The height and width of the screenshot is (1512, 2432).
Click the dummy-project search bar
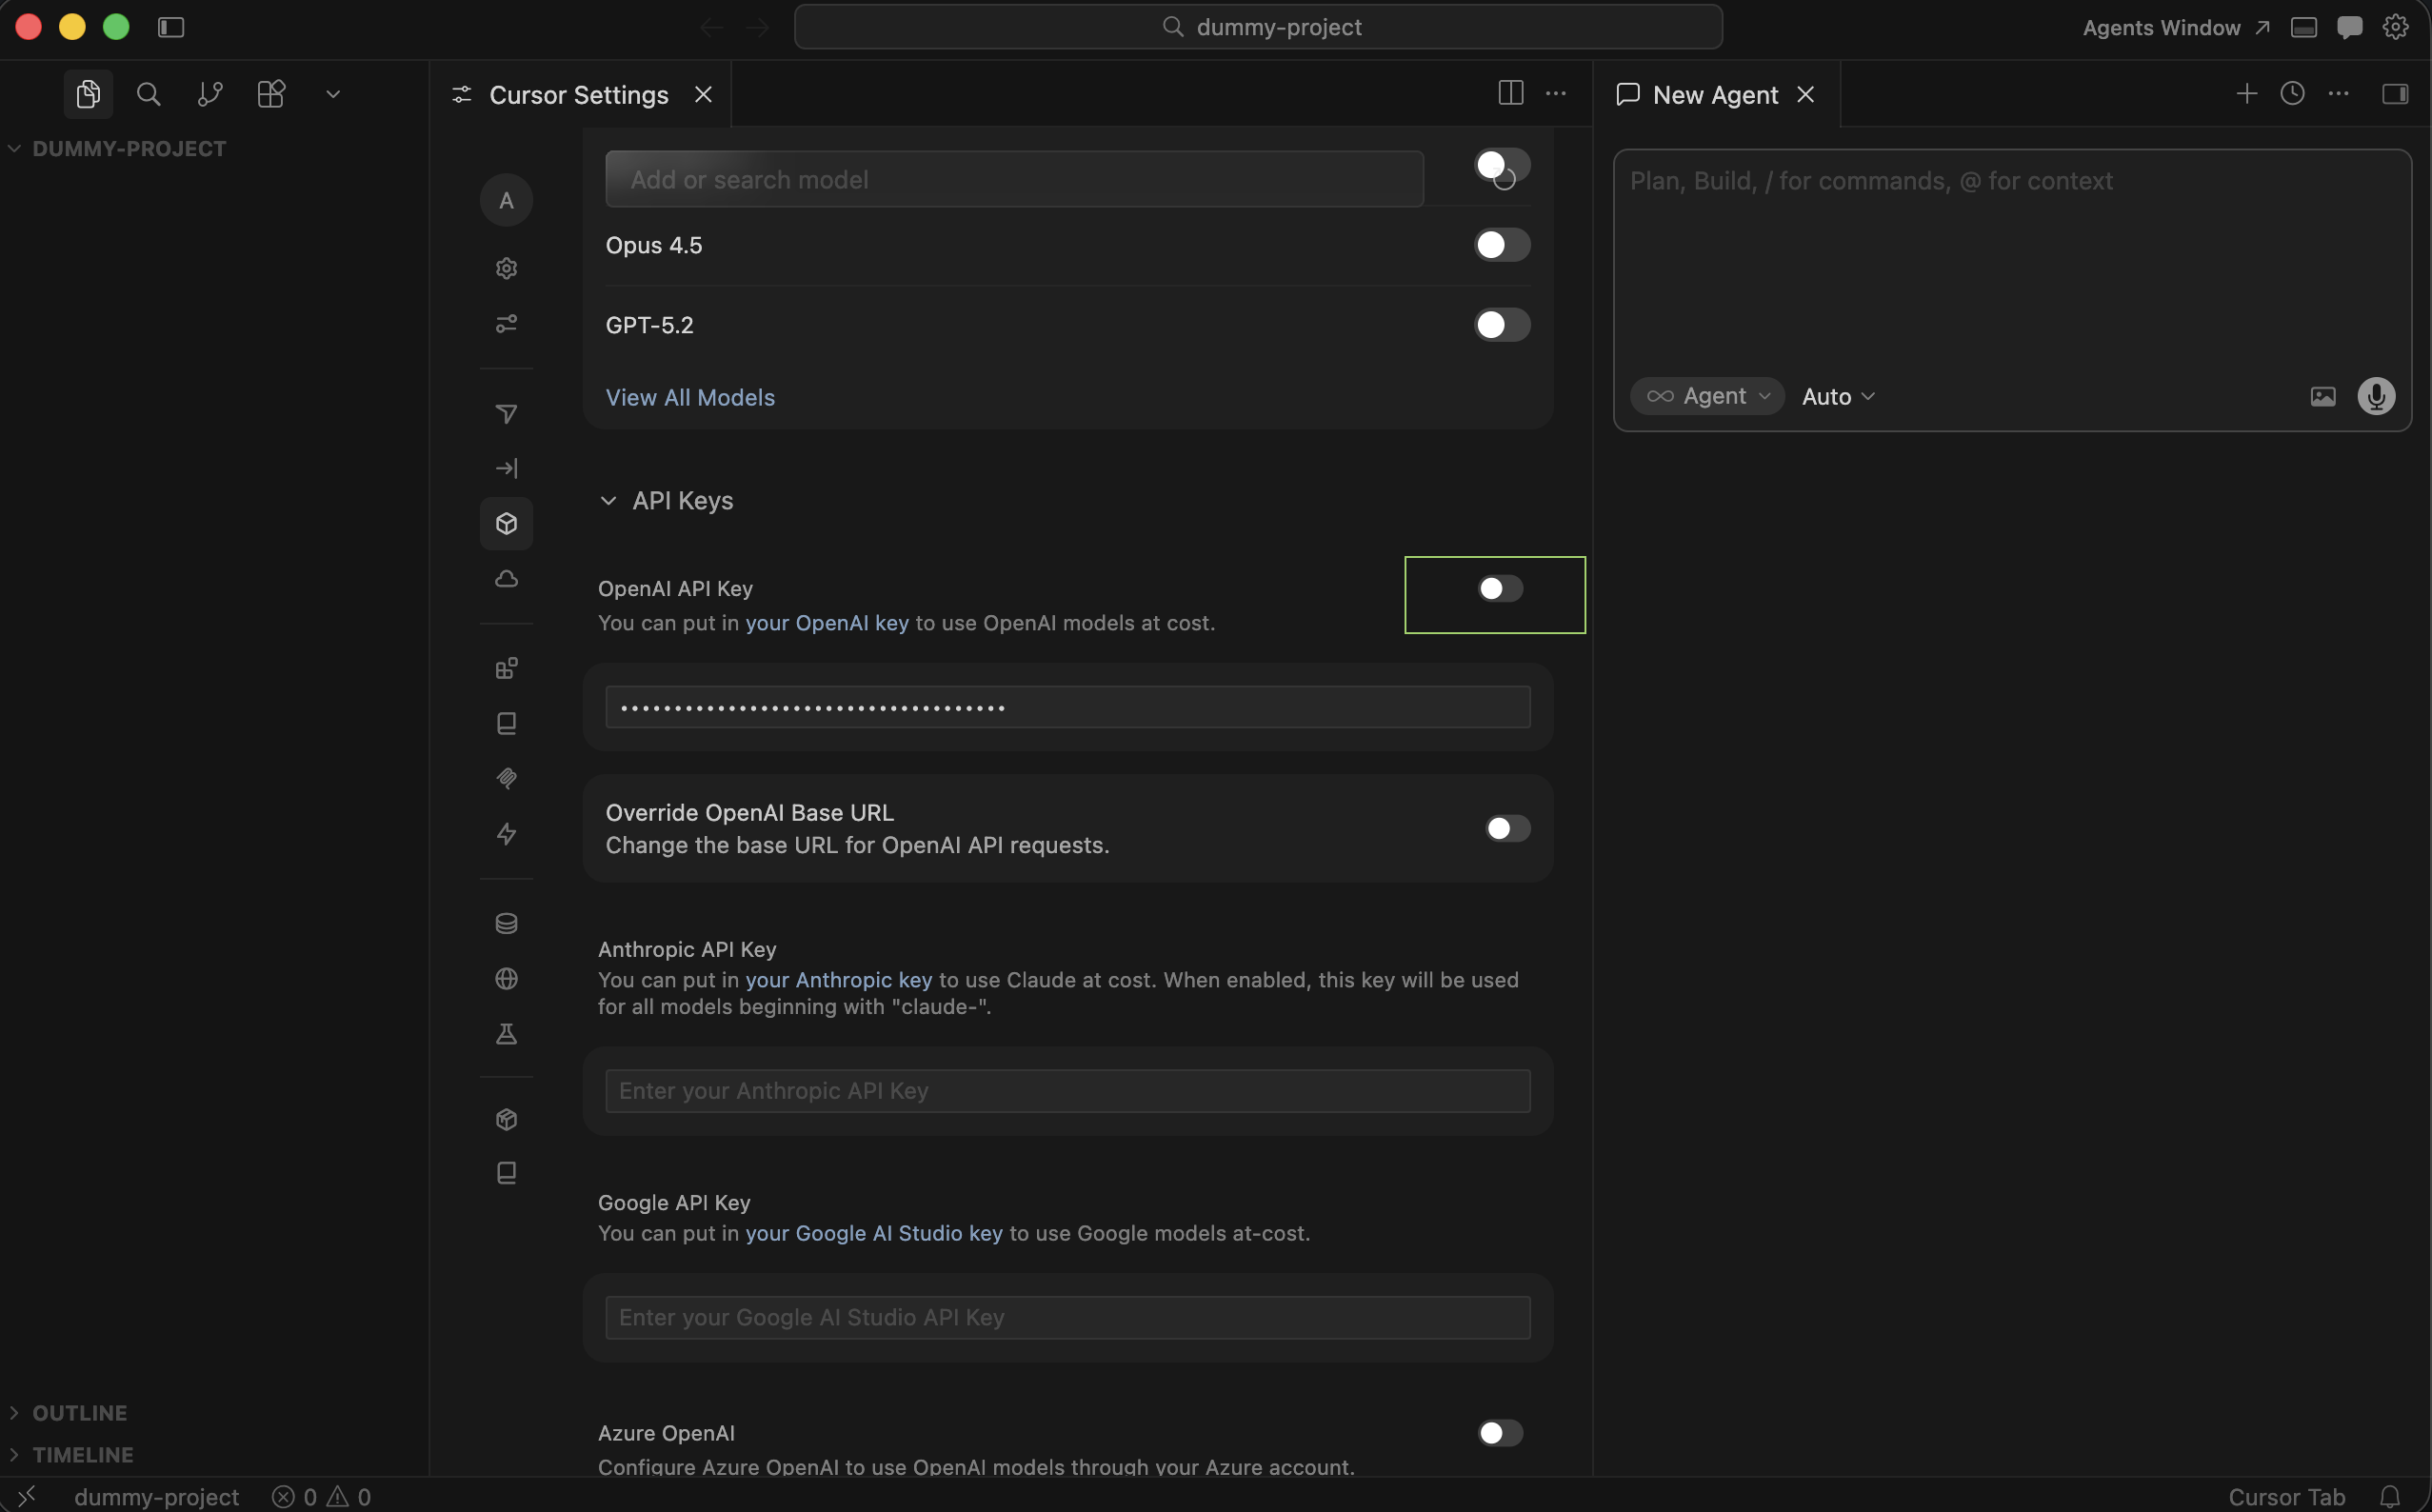point(1258,27)
